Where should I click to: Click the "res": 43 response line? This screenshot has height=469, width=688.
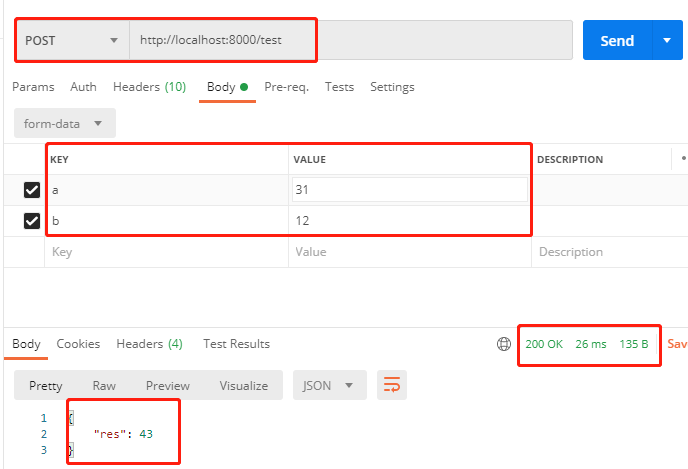click(x=123, y=434)
